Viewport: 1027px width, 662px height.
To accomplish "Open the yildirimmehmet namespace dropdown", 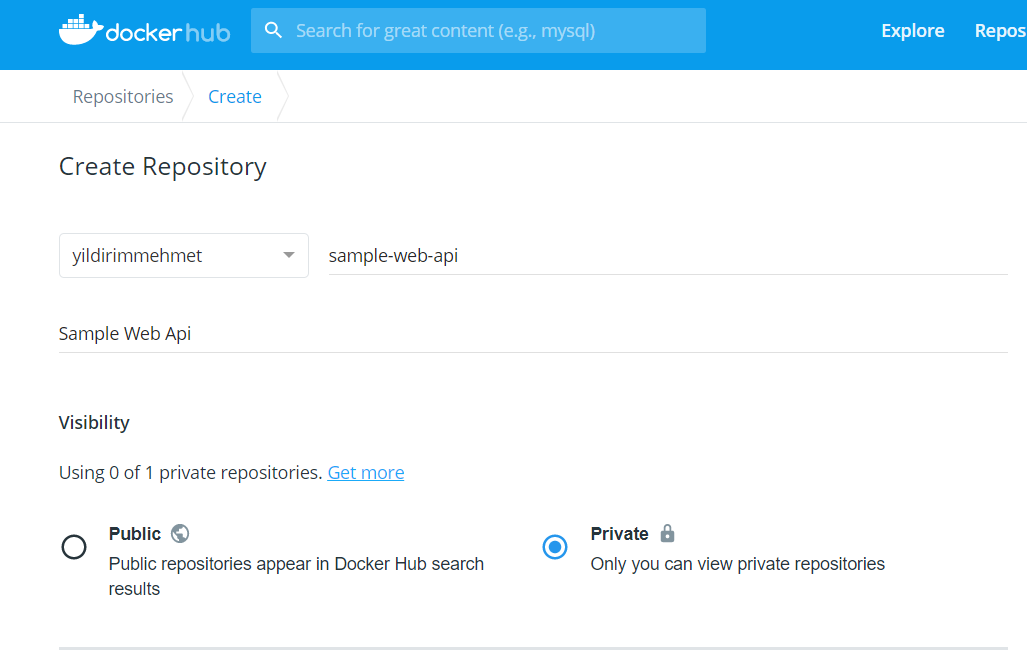I will click(183, 255).
